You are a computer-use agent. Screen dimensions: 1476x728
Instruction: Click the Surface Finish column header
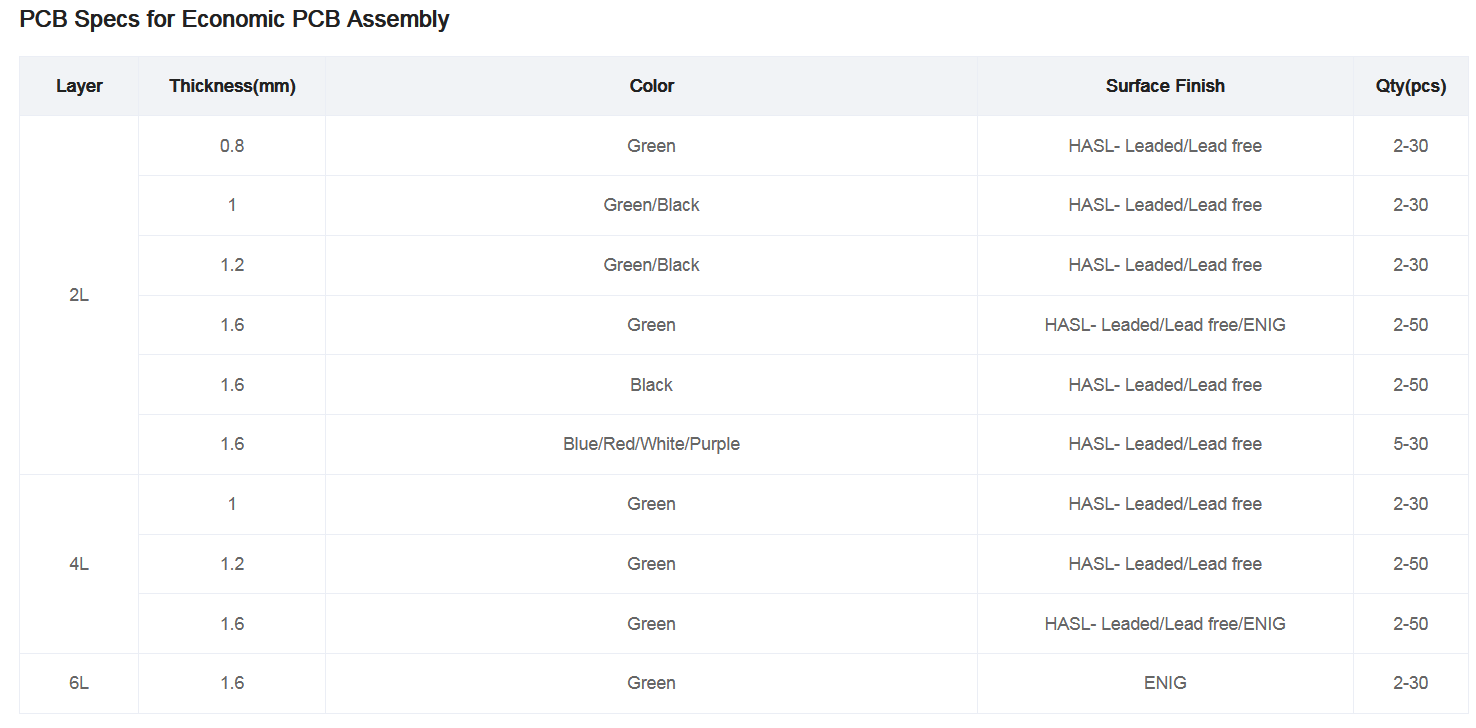point(1165,86)
